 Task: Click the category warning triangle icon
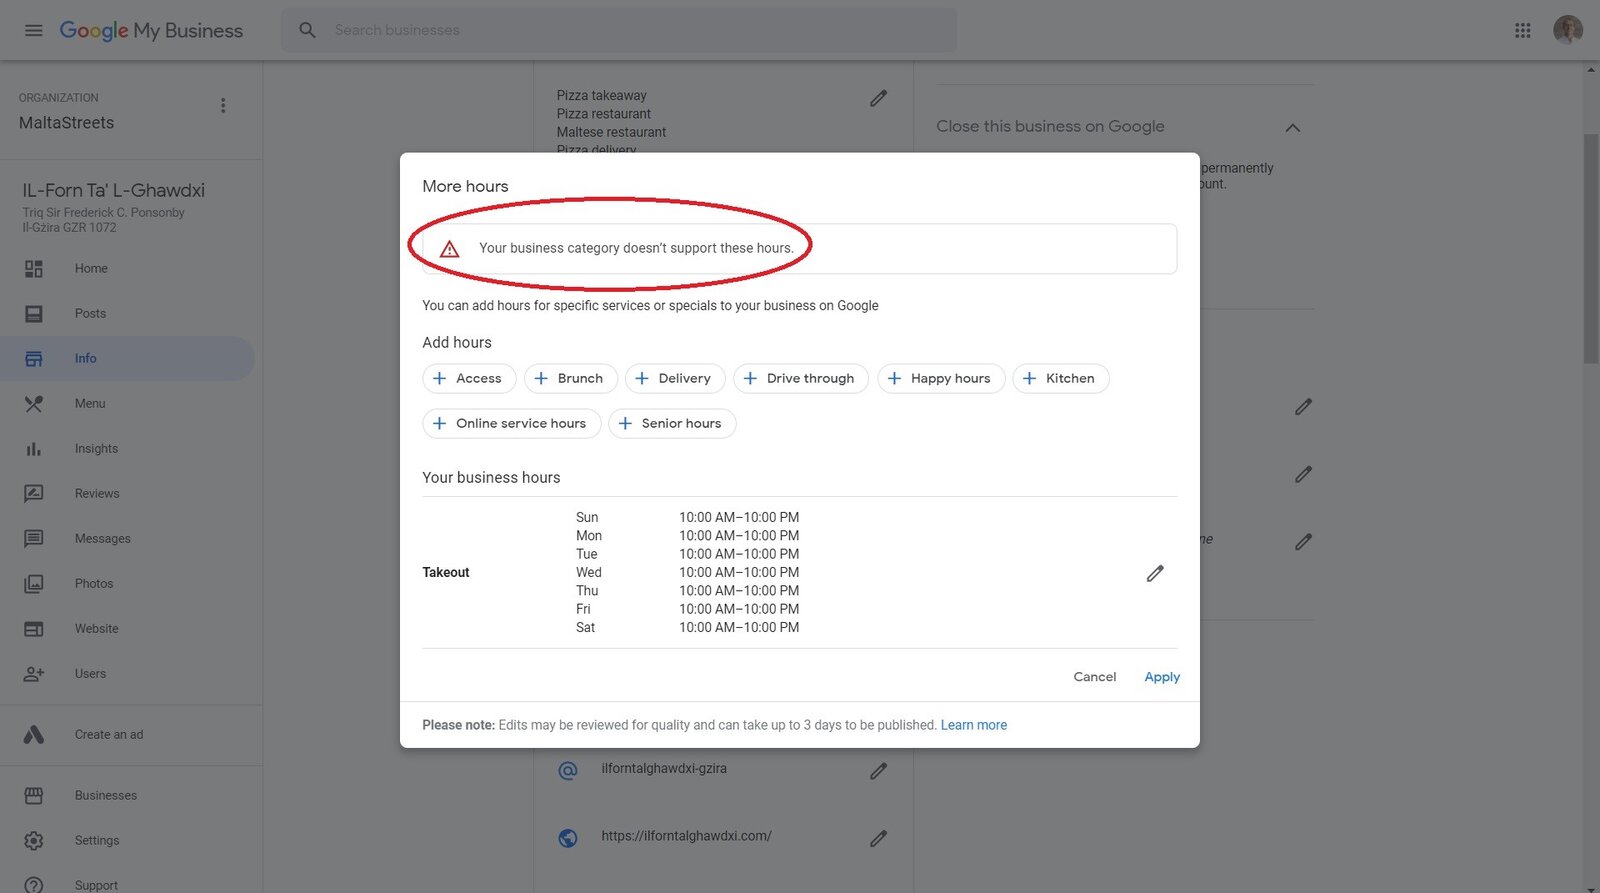[450, 249]
